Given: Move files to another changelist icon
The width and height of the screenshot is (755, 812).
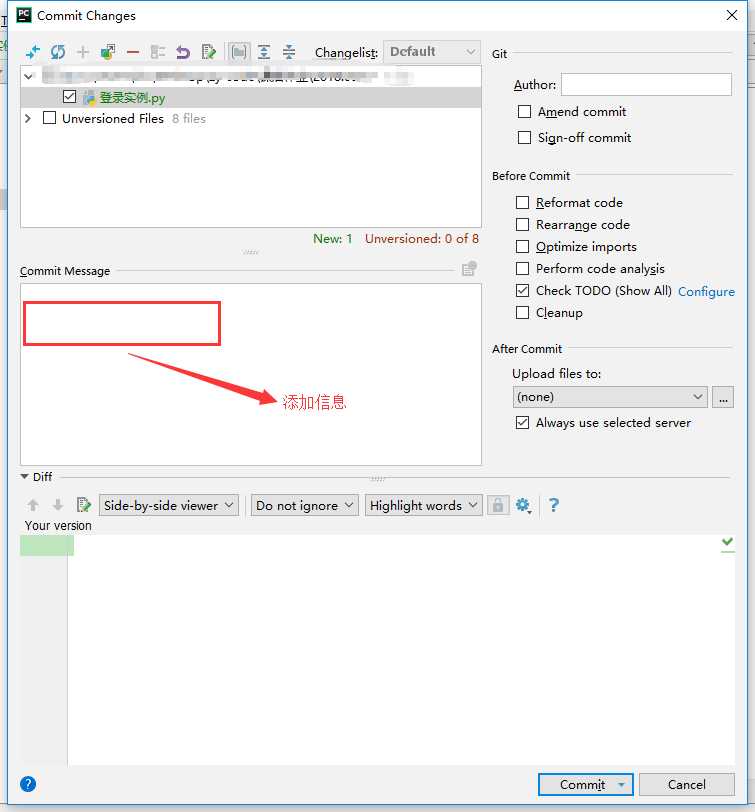Looking at the screenshot, I should click(108, 52).
